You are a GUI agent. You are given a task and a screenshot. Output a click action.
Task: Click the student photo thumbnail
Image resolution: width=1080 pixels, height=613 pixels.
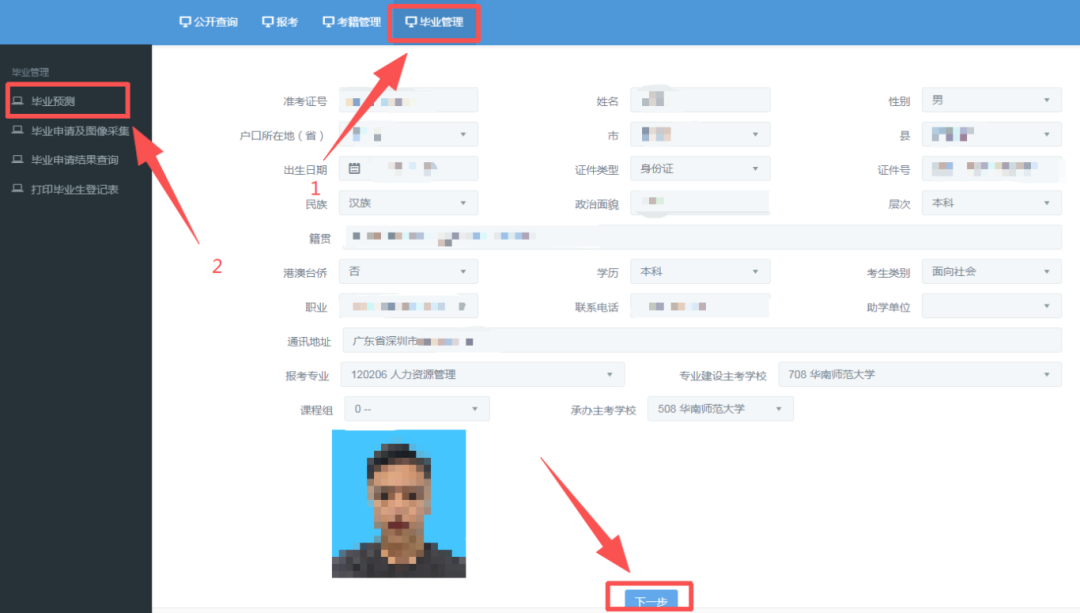399,503
